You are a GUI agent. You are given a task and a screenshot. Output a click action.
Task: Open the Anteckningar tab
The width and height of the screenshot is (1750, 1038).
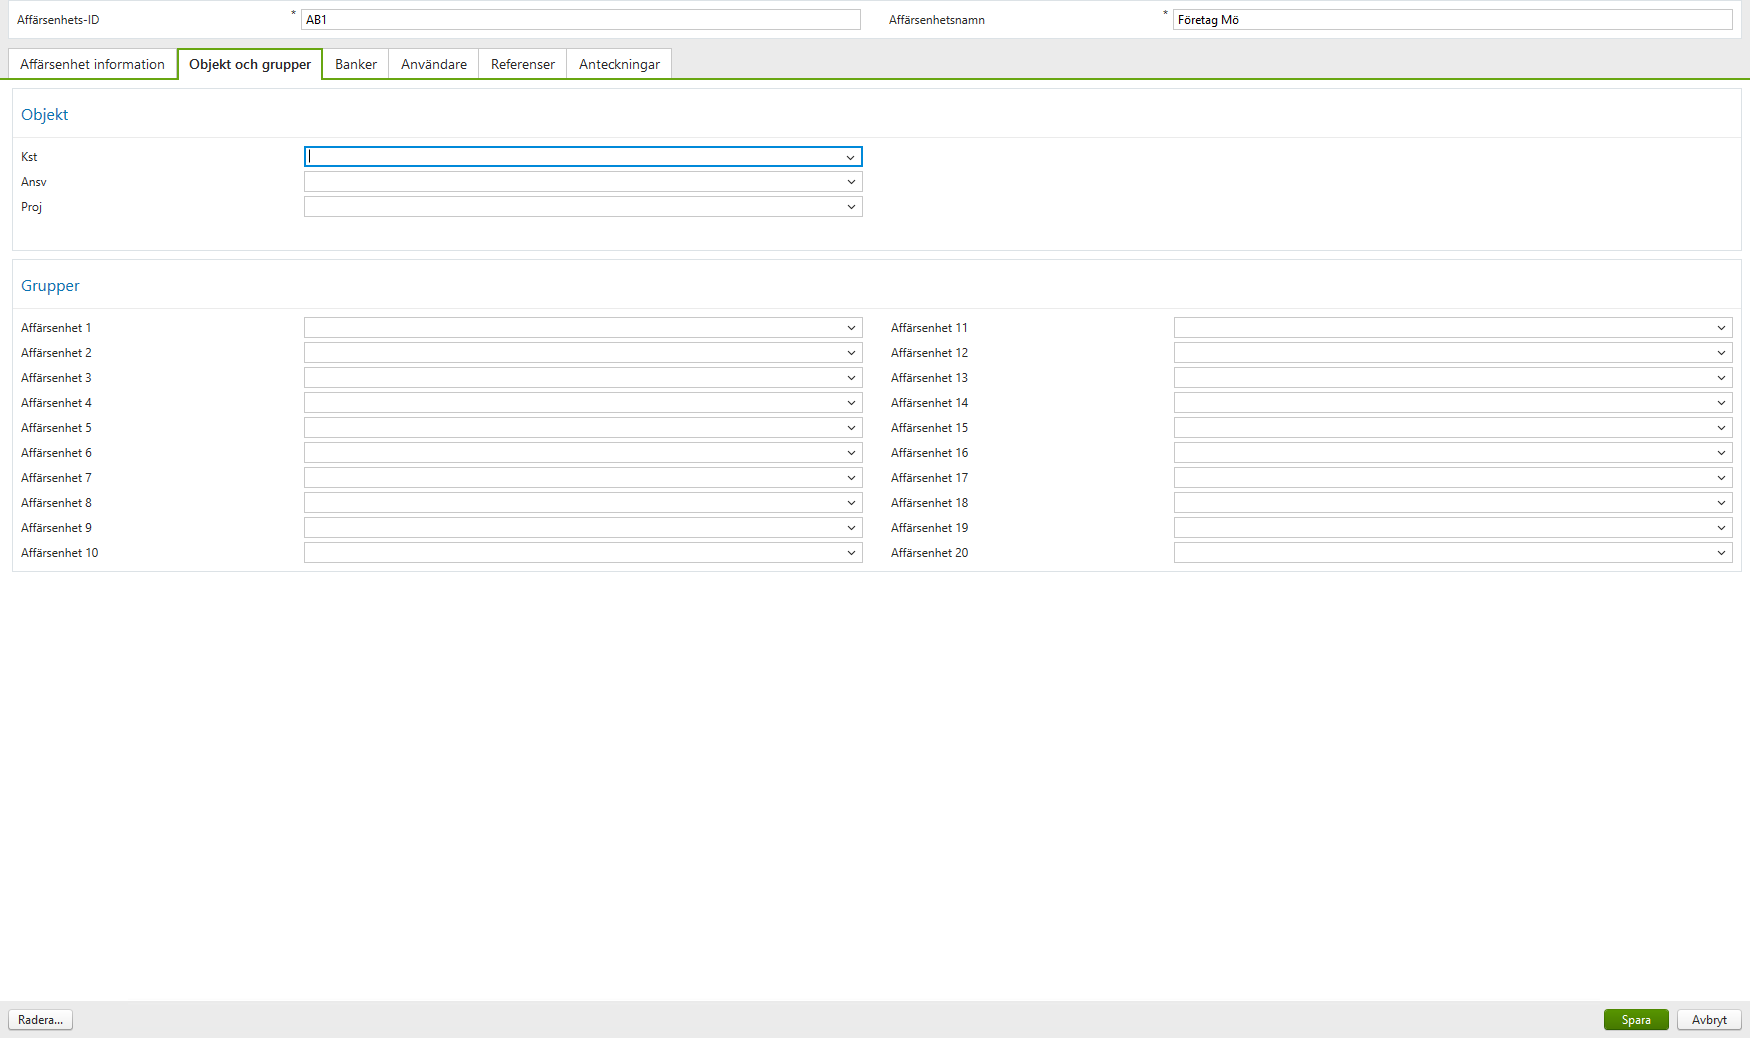pos(618,63)
